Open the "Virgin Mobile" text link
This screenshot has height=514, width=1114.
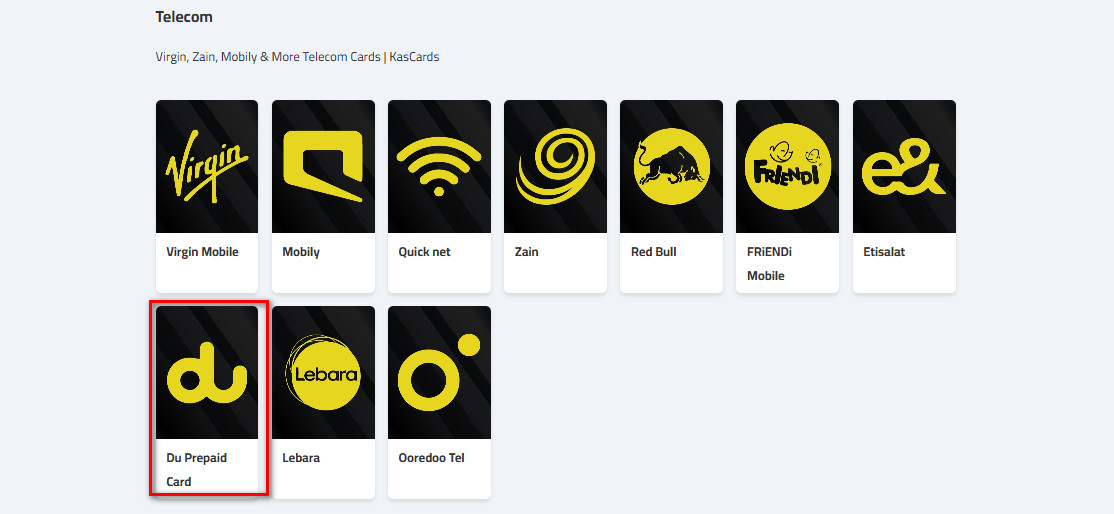202,252
